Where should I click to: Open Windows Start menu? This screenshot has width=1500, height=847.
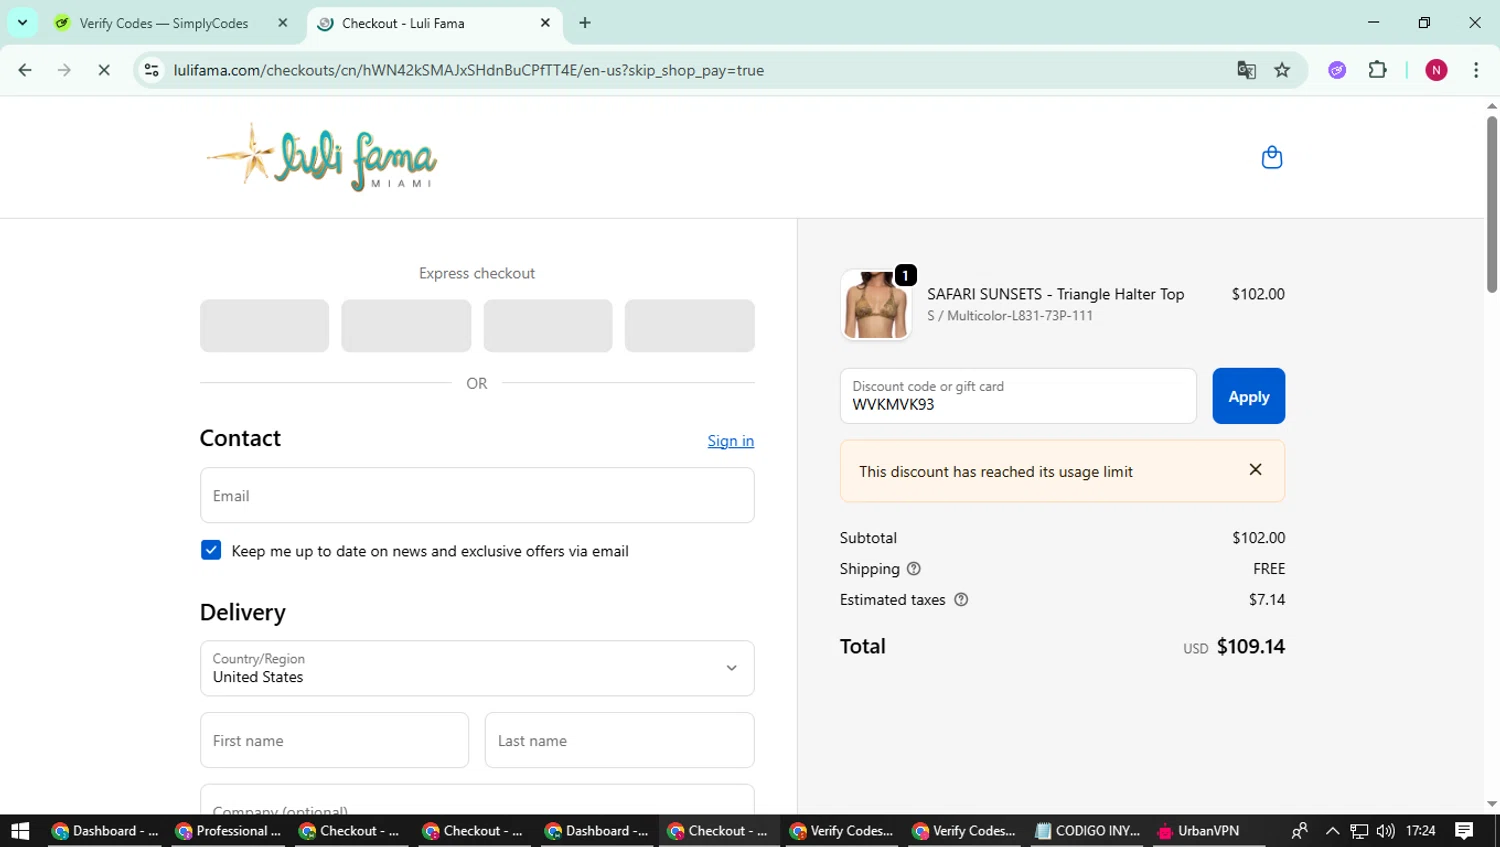[x=20, y=831]
